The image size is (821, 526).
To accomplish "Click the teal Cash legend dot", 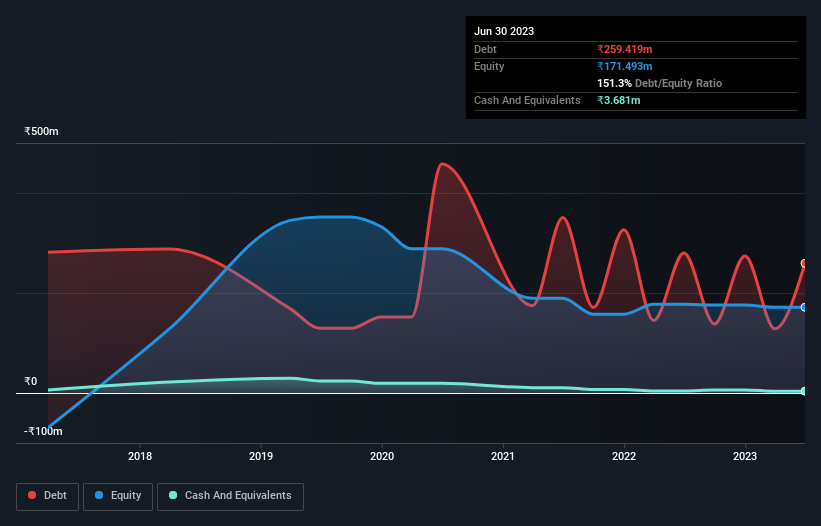I will [173, 495].
